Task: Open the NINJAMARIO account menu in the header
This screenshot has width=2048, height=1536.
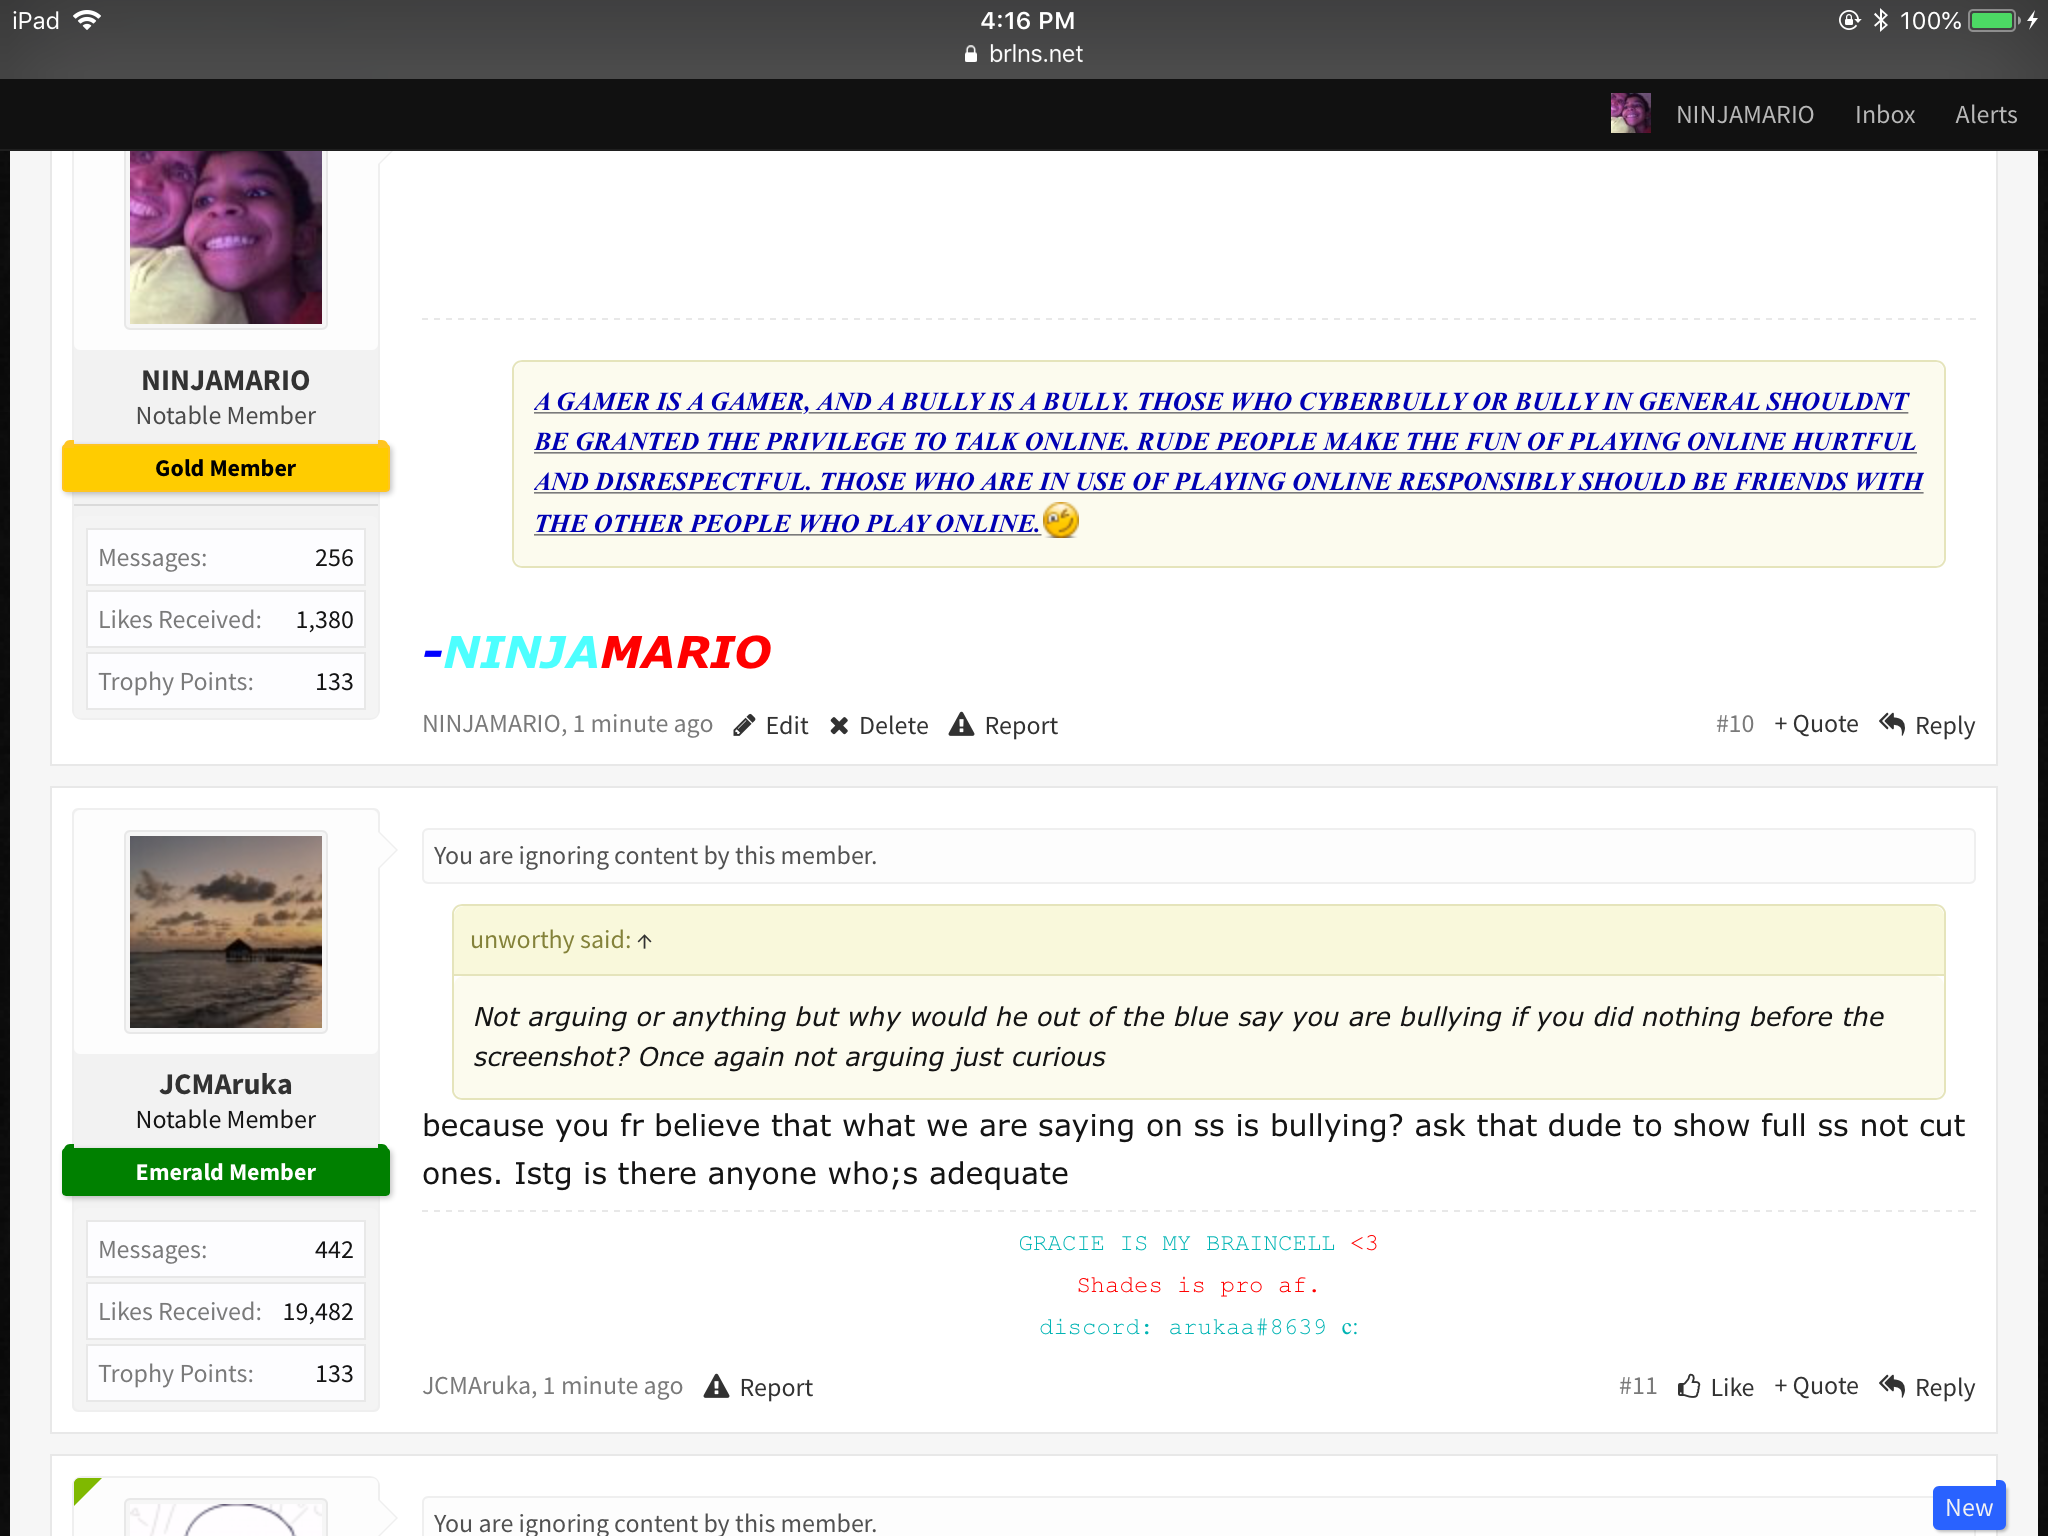Action: click(x=1744, y=115)
